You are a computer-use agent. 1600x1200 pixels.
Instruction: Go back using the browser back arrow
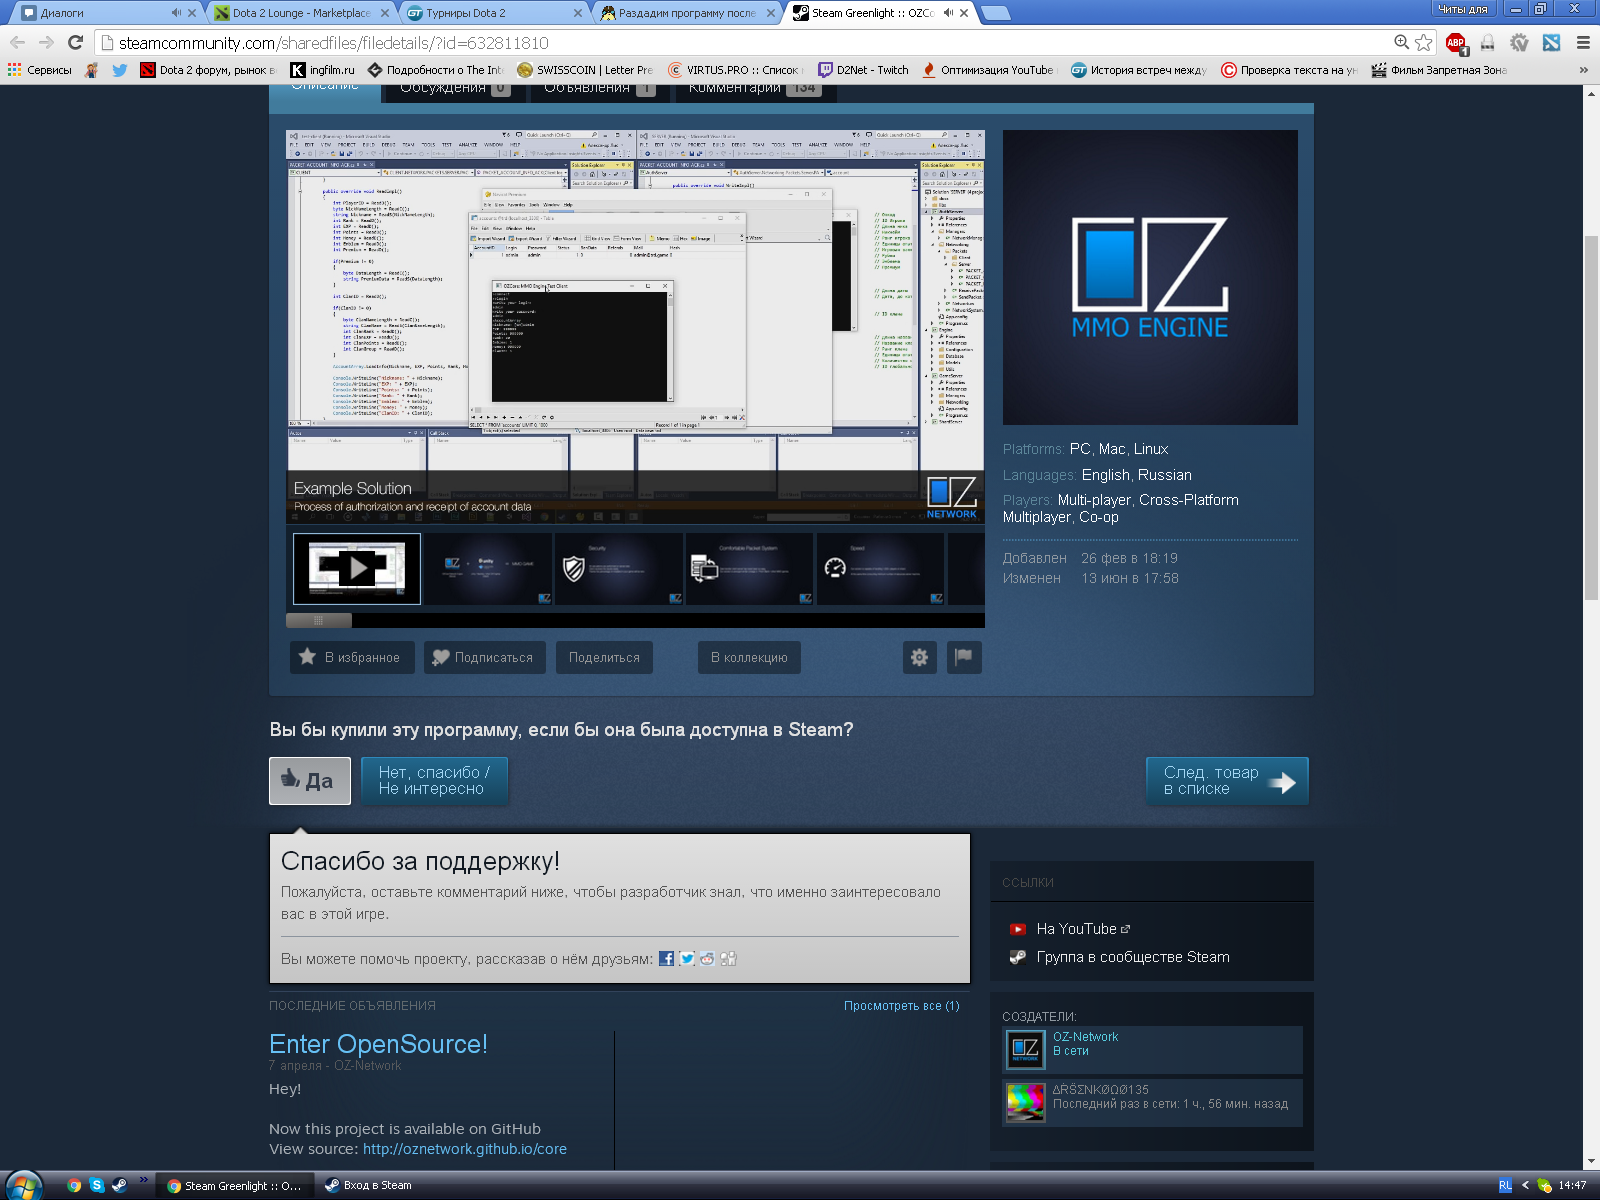pyautogui.click(x=17, y=42)
